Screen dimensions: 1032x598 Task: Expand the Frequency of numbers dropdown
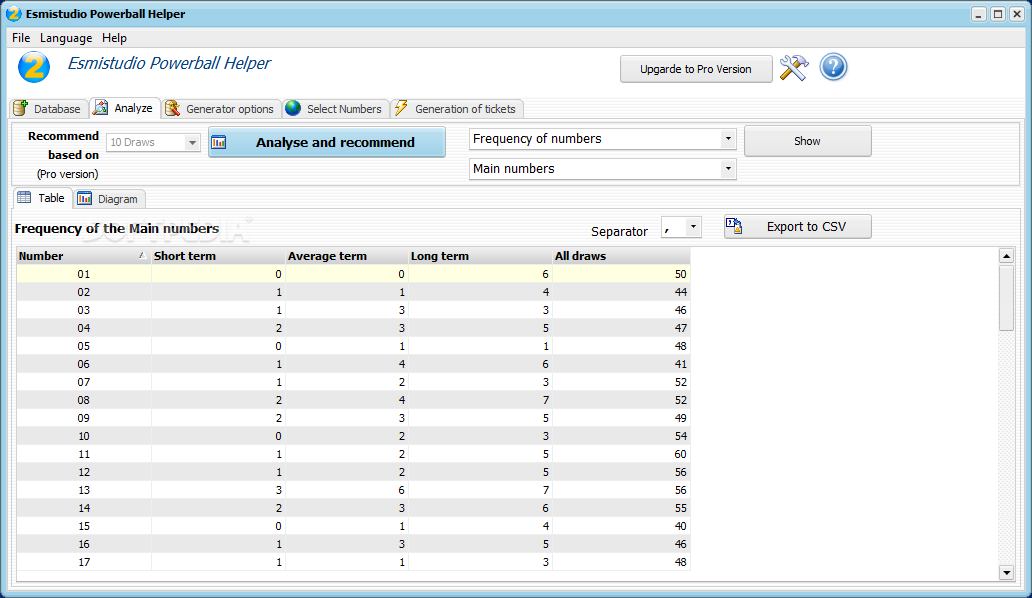tap(728, 139)
